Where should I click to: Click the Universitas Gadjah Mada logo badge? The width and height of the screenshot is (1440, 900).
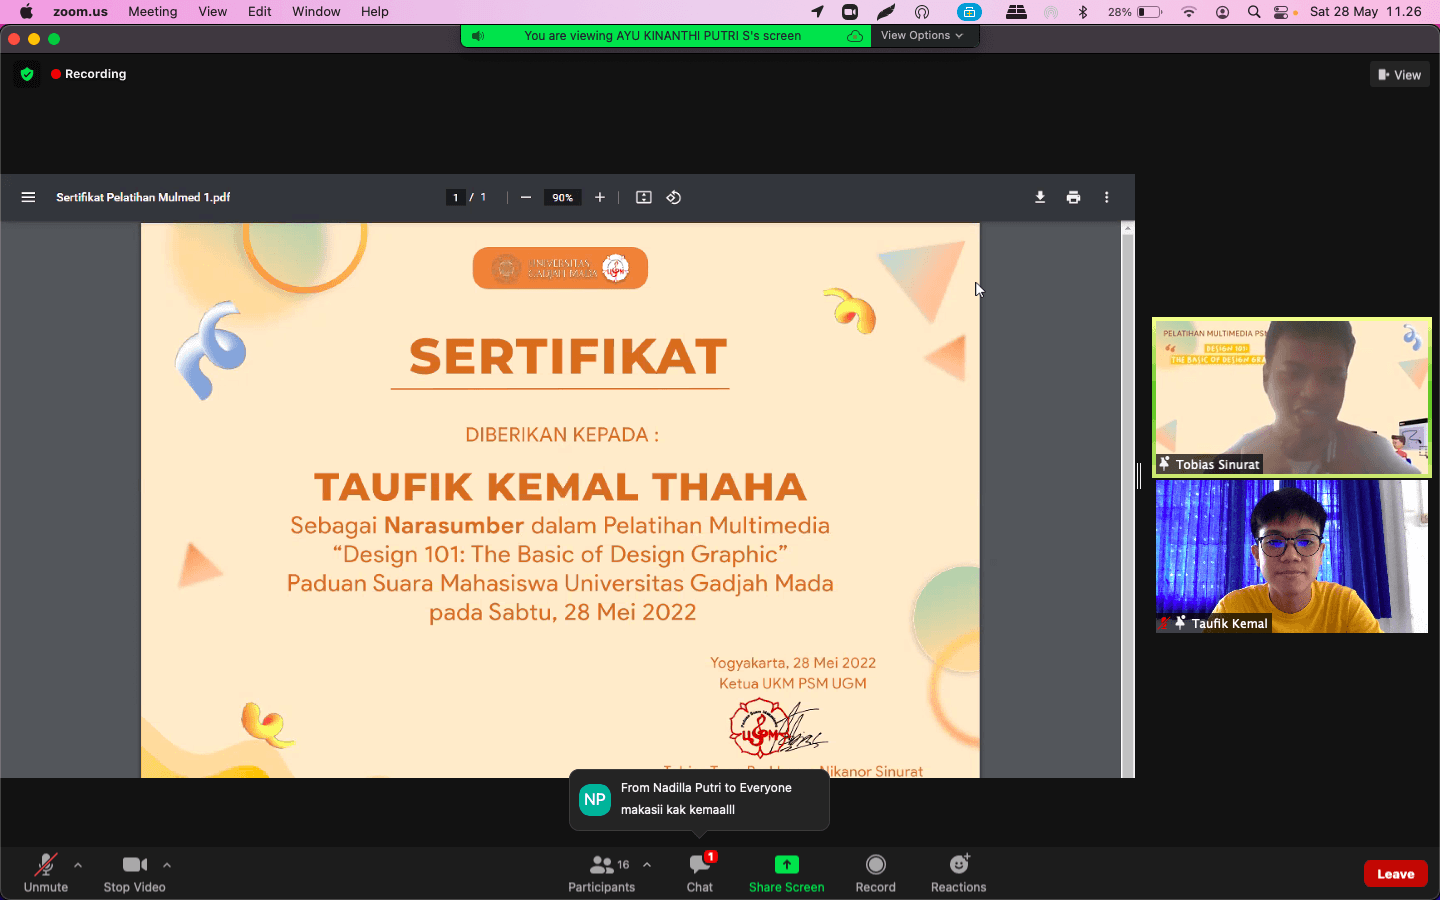560,268
